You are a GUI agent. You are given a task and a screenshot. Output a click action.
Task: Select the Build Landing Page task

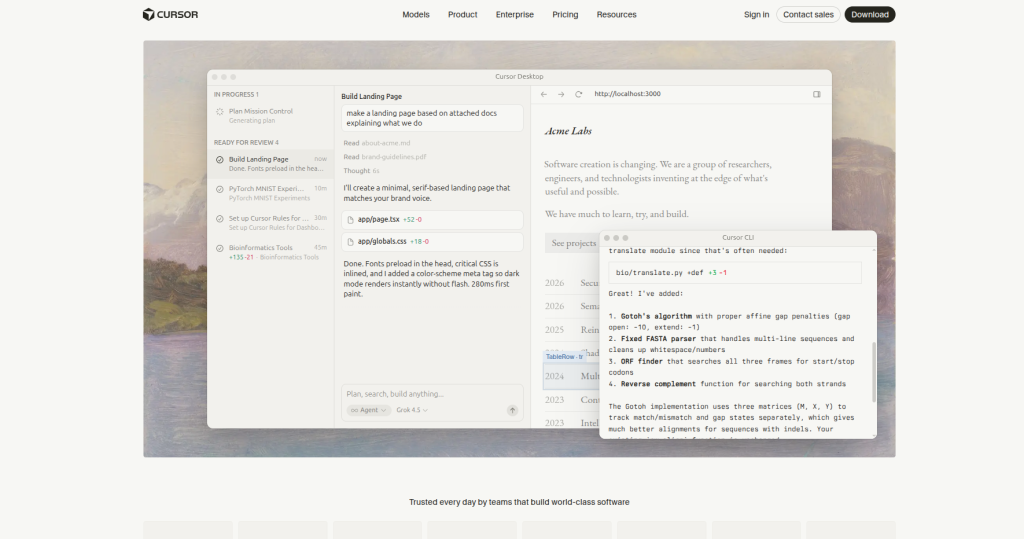tap(270, 164)
